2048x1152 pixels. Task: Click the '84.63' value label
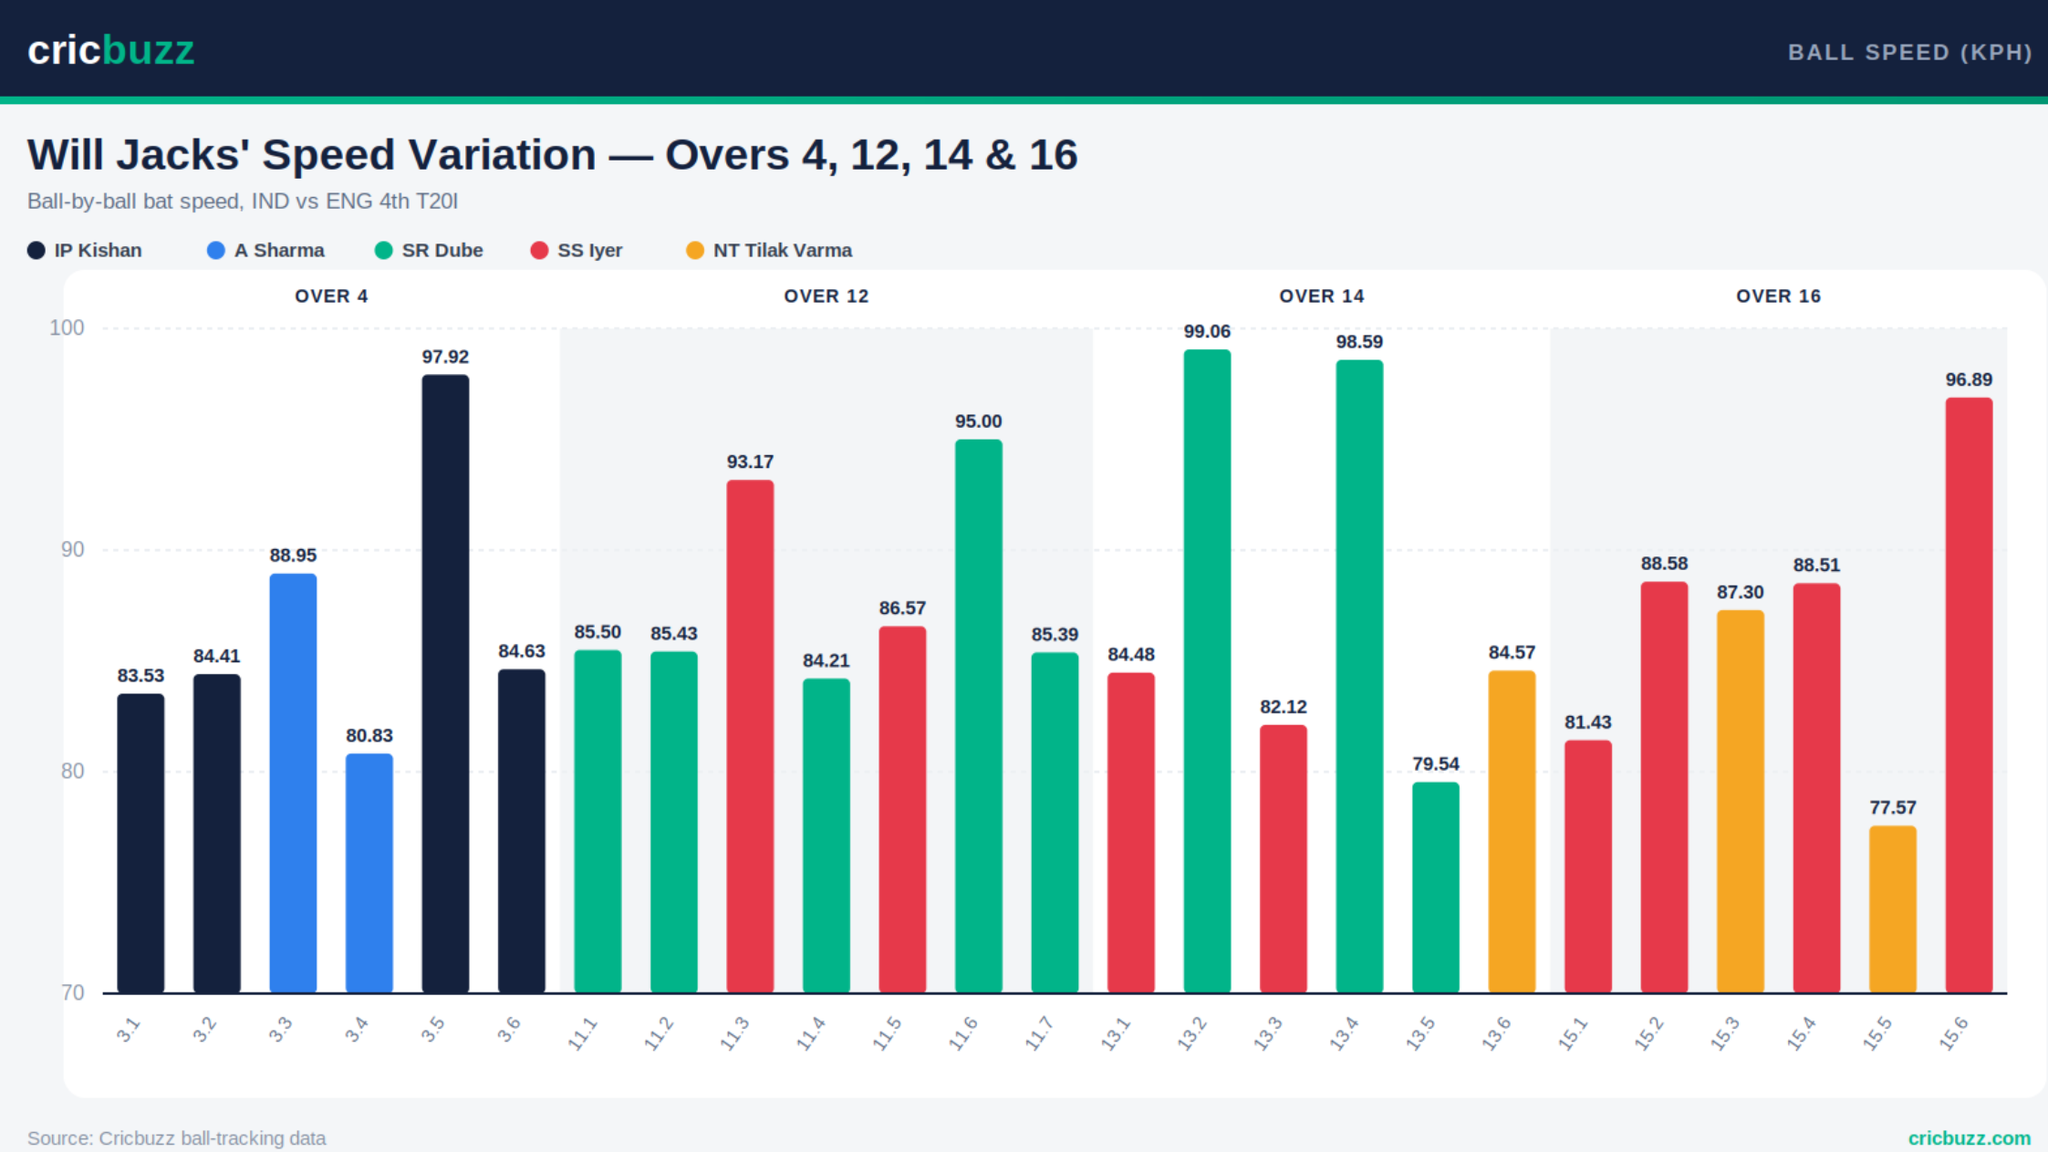[x=522, y=651]
